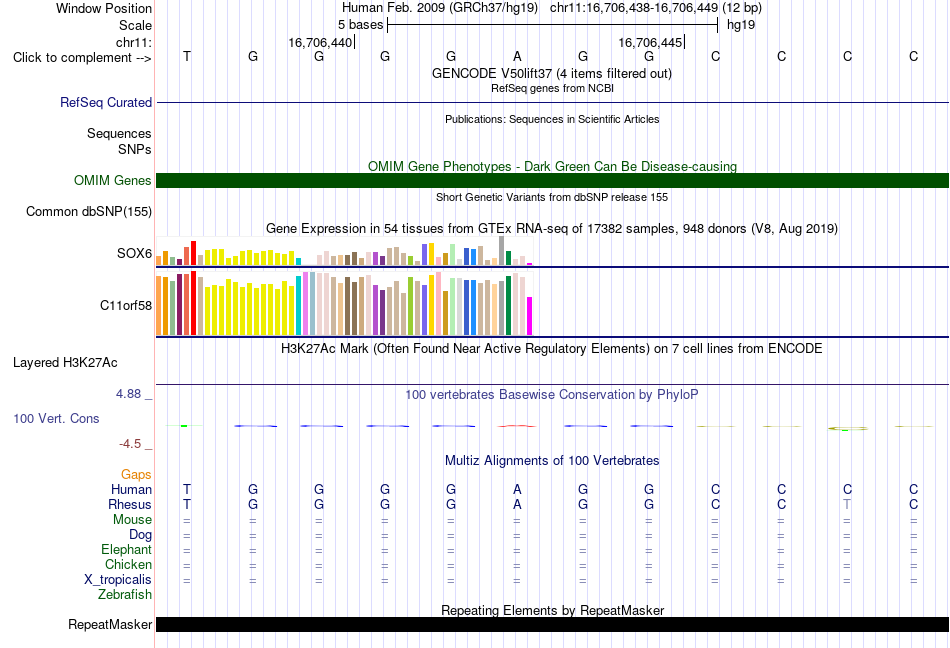The image size is (950, 648).
Task: Click the Layered H3K27Ac track label
Action: tap(65, 363)
